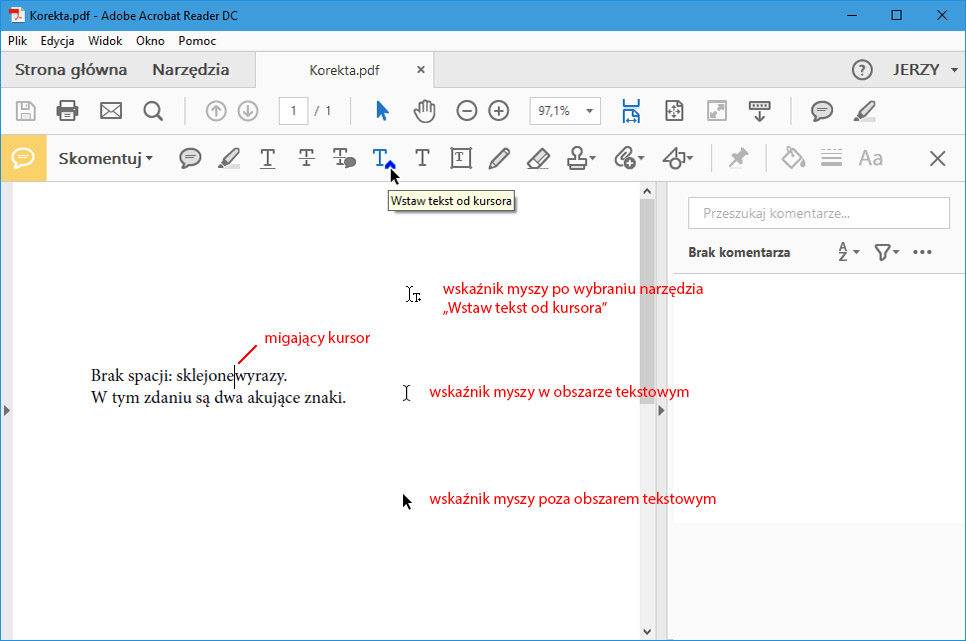Viewport: 966px width, 641px height.
Task: Open the filter comments dropdown
Action: [886, 253]
